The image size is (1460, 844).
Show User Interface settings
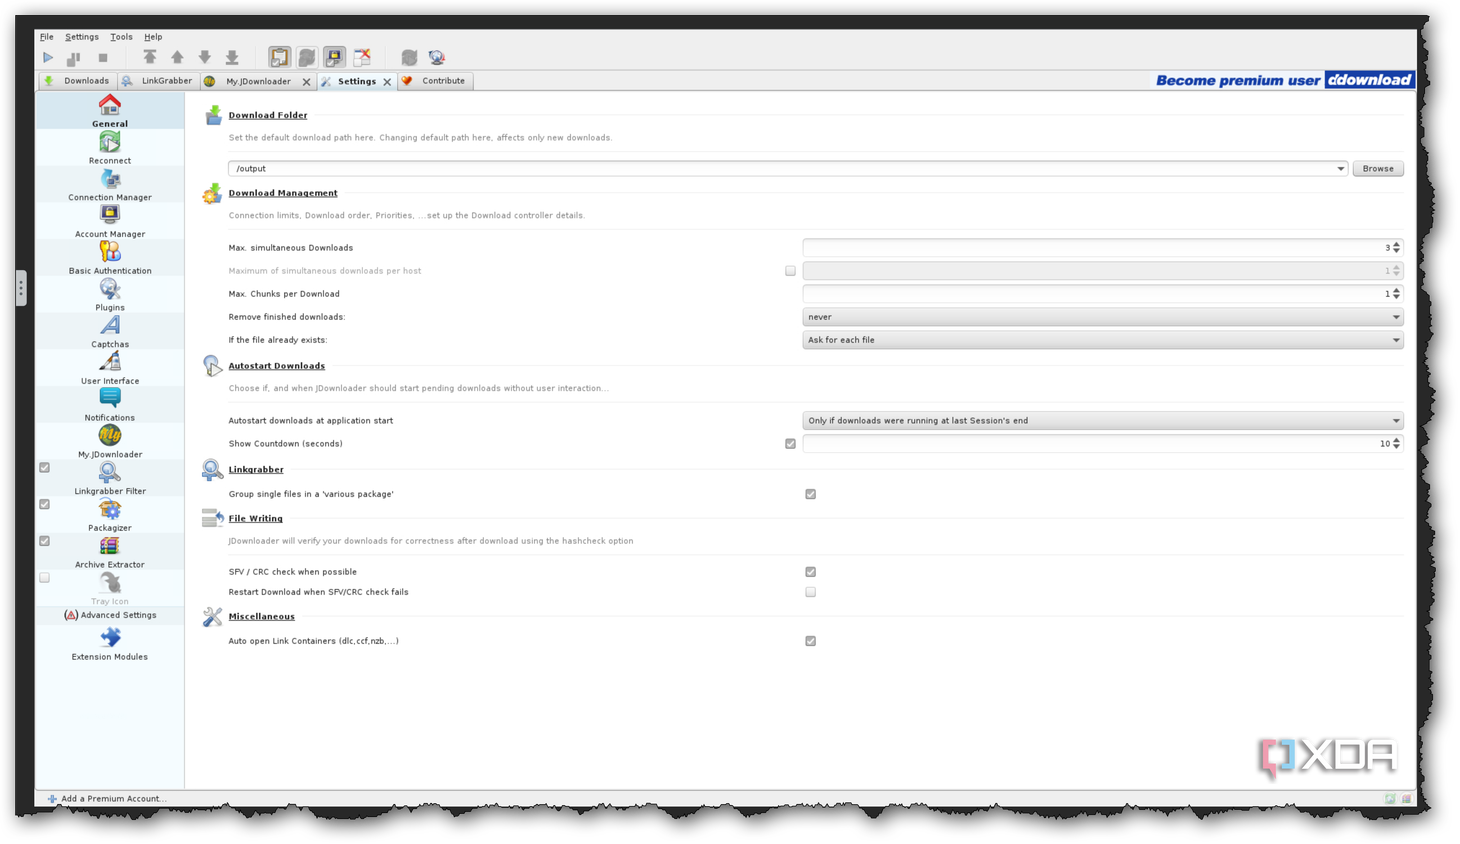tap(110, 369)
